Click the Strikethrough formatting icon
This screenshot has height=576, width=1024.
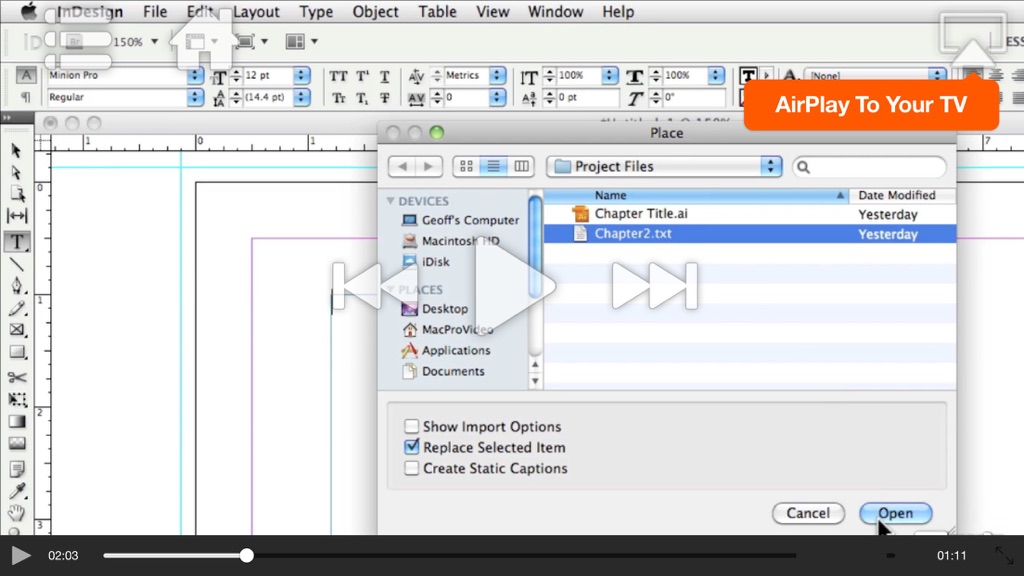point(385,98)
